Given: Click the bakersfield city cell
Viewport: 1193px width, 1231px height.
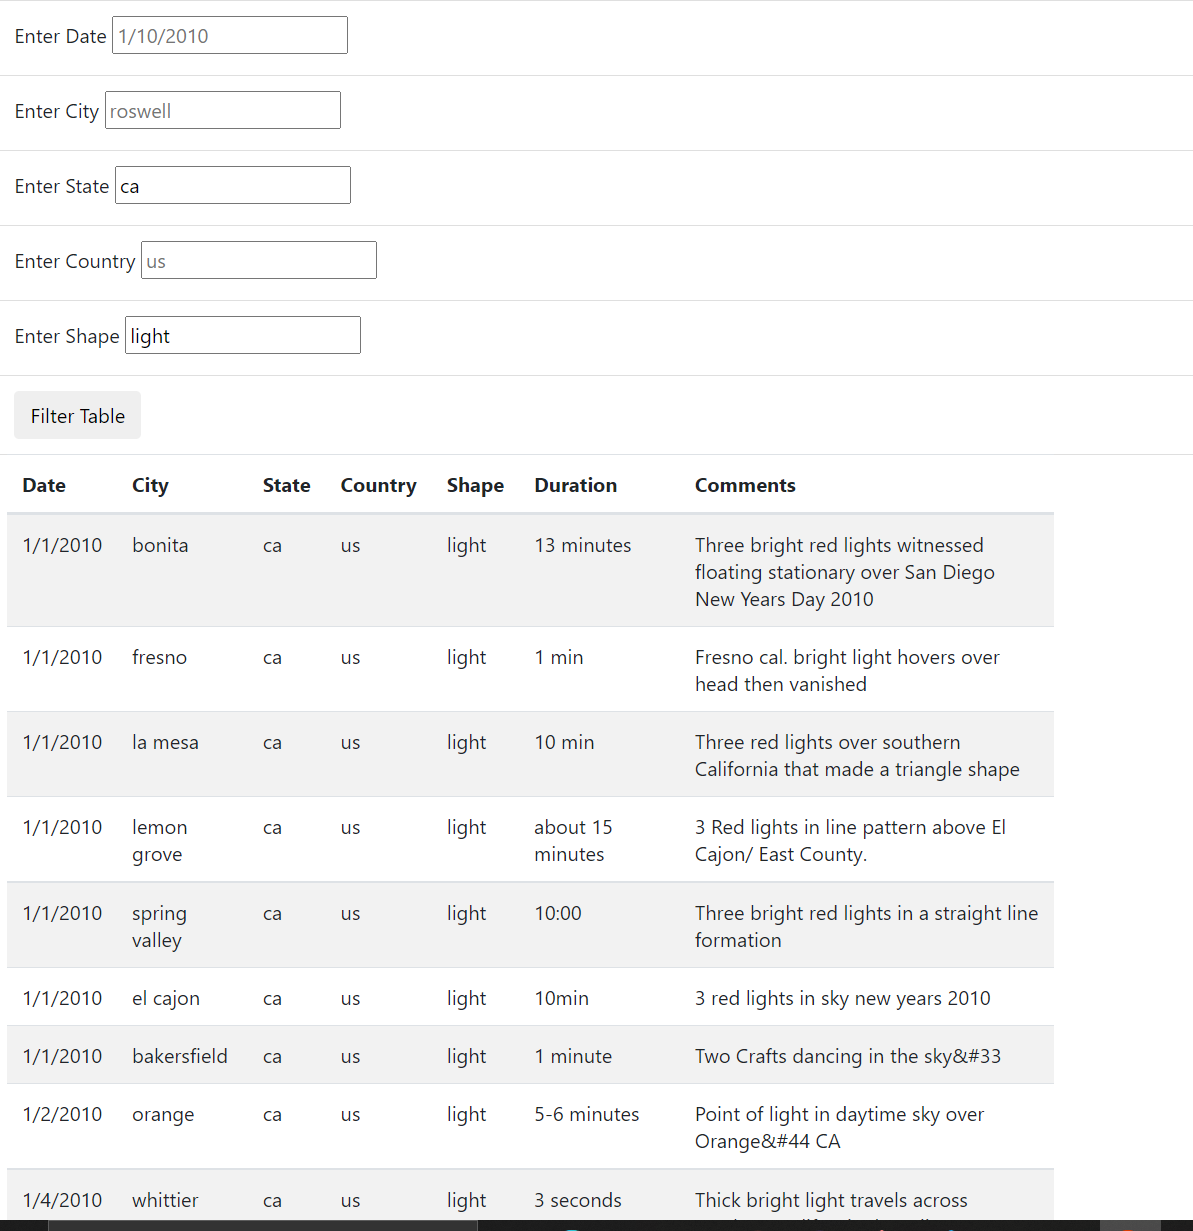Looking at the screenshot, I should (180, 1056).
